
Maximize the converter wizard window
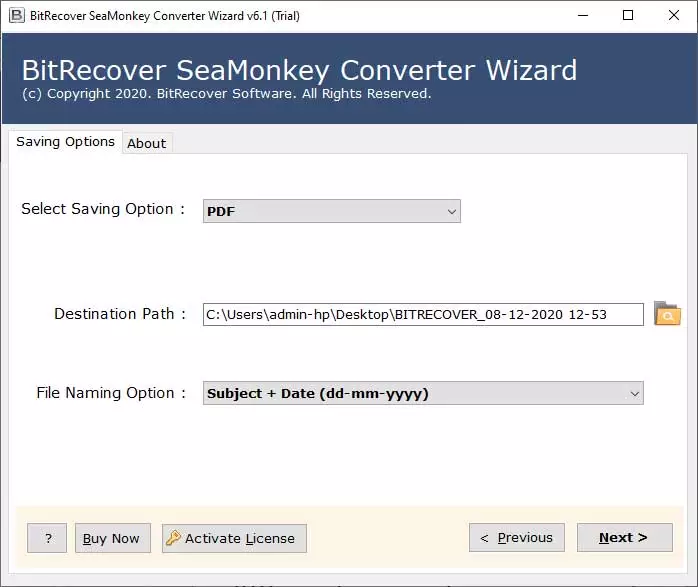(x=628, y=16)
